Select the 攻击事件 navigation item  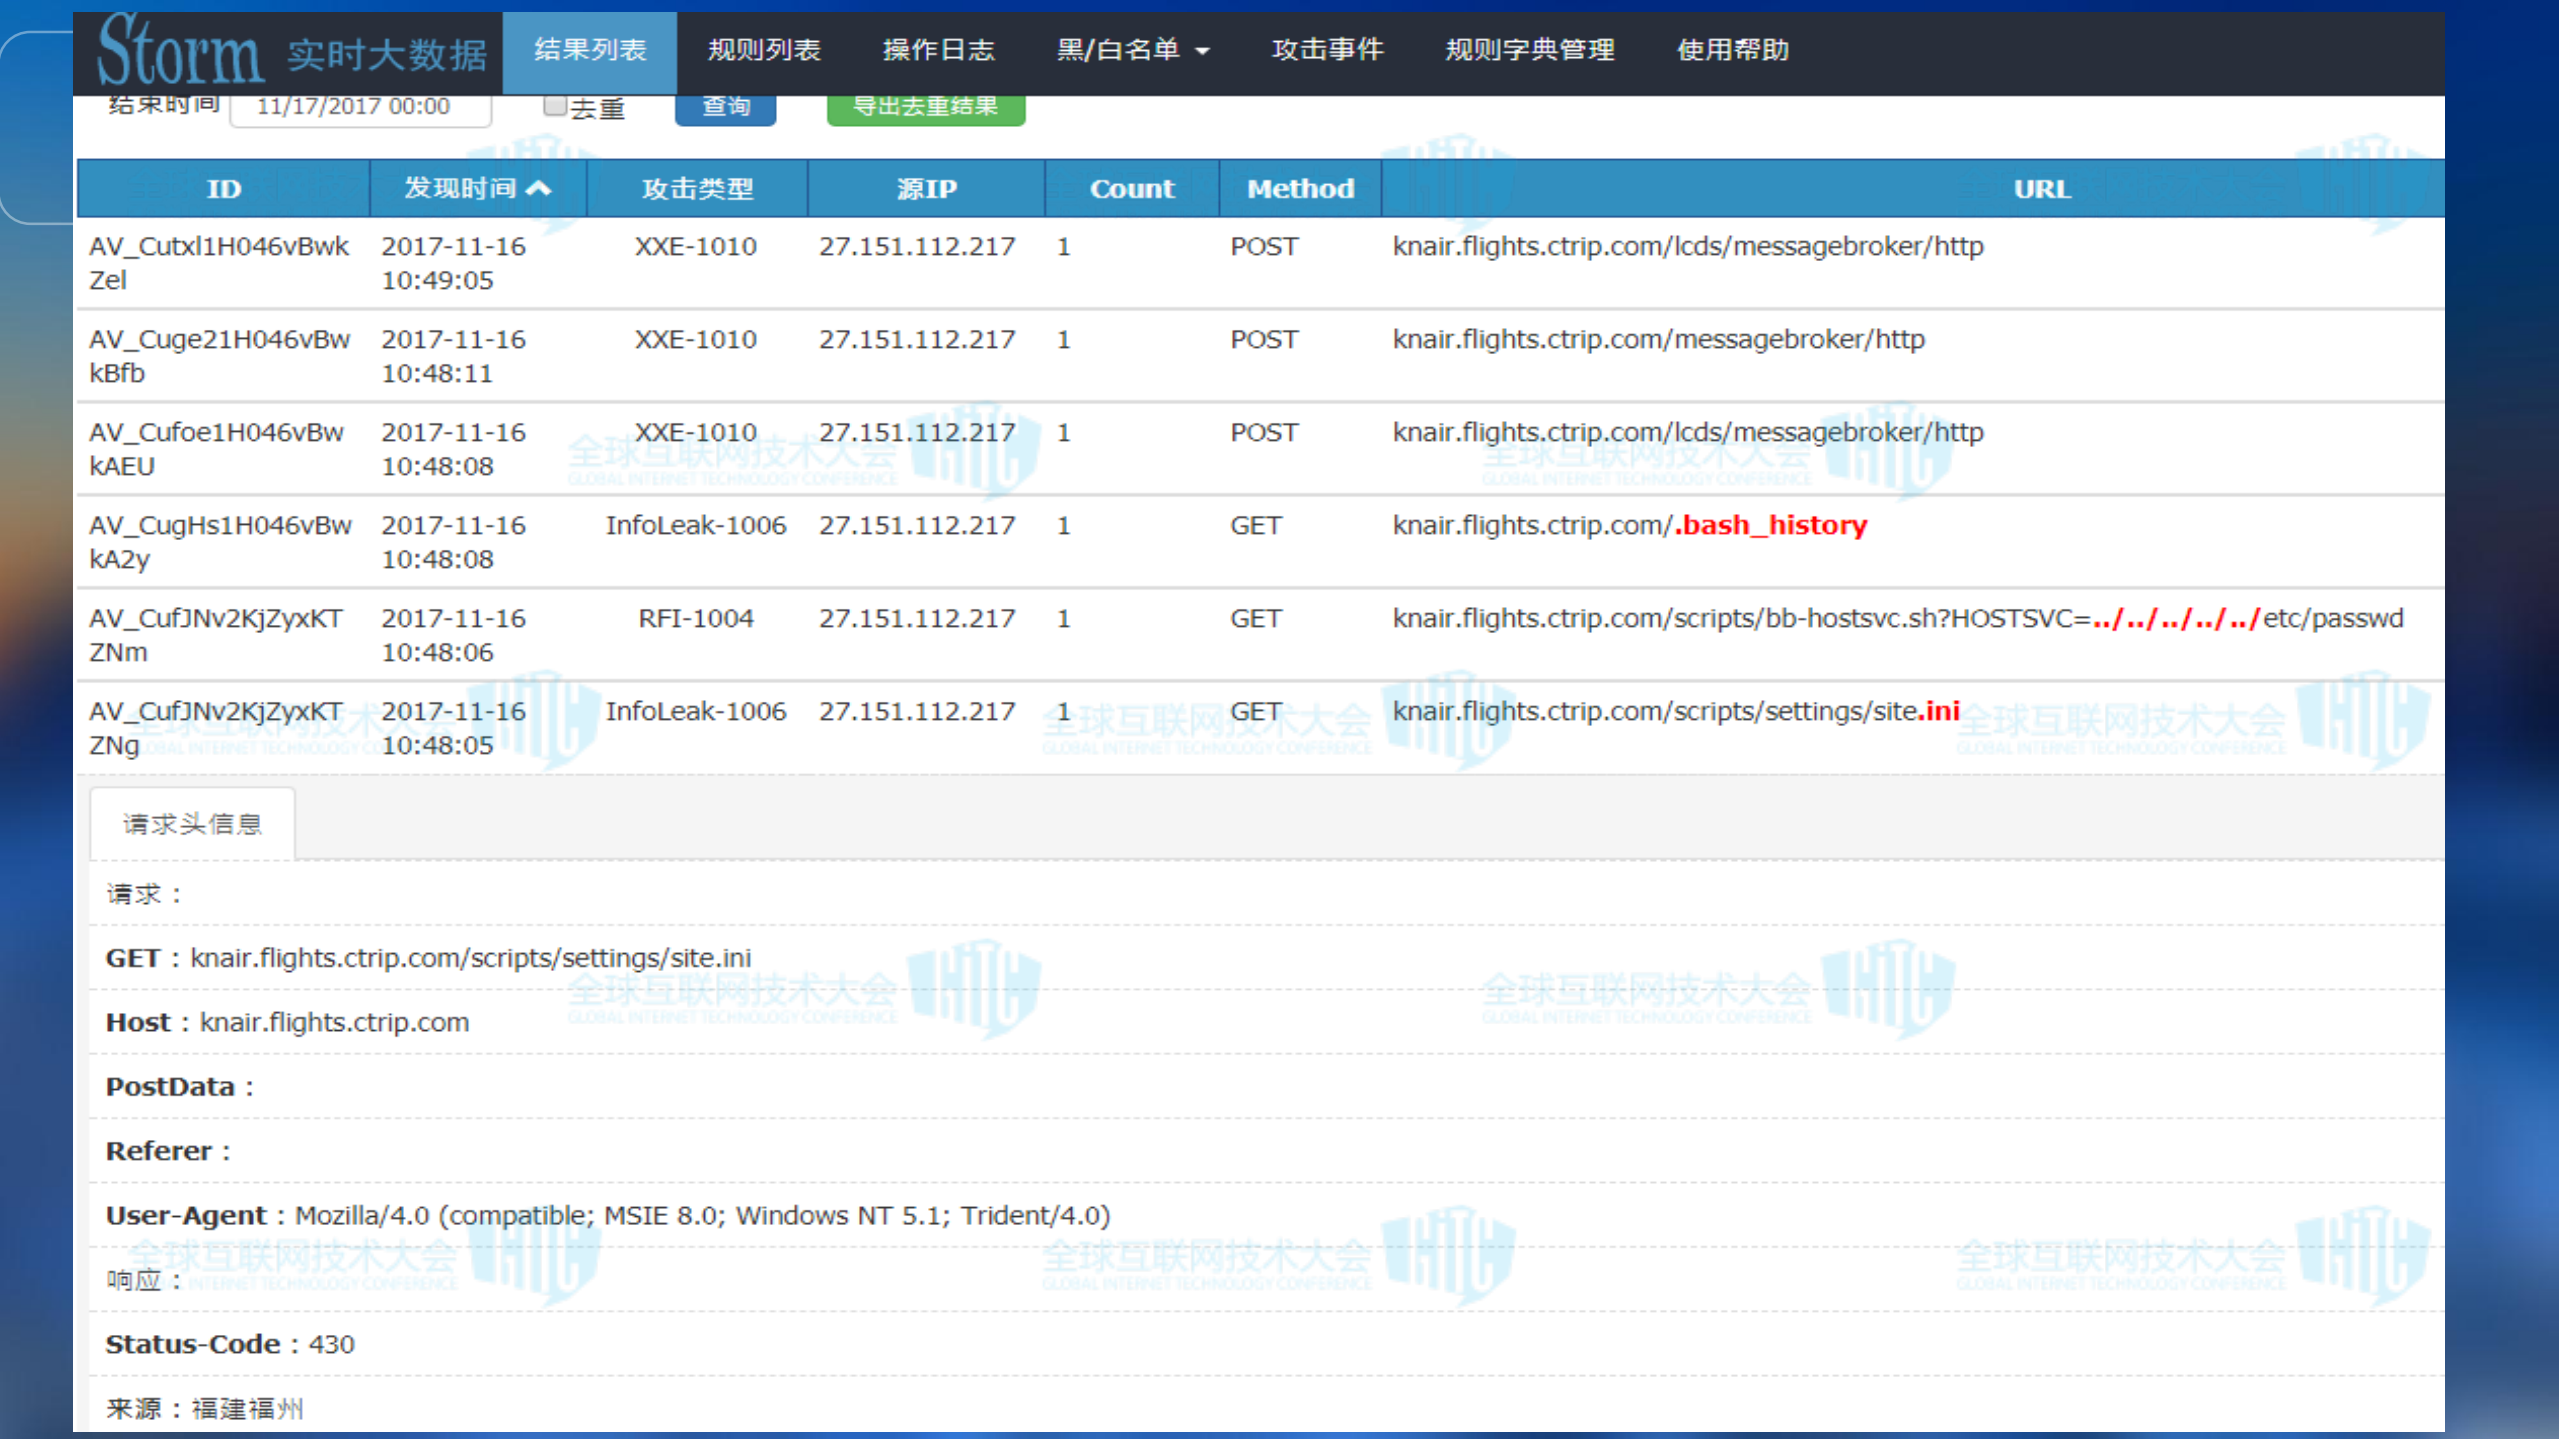(x=1328, y=50)
